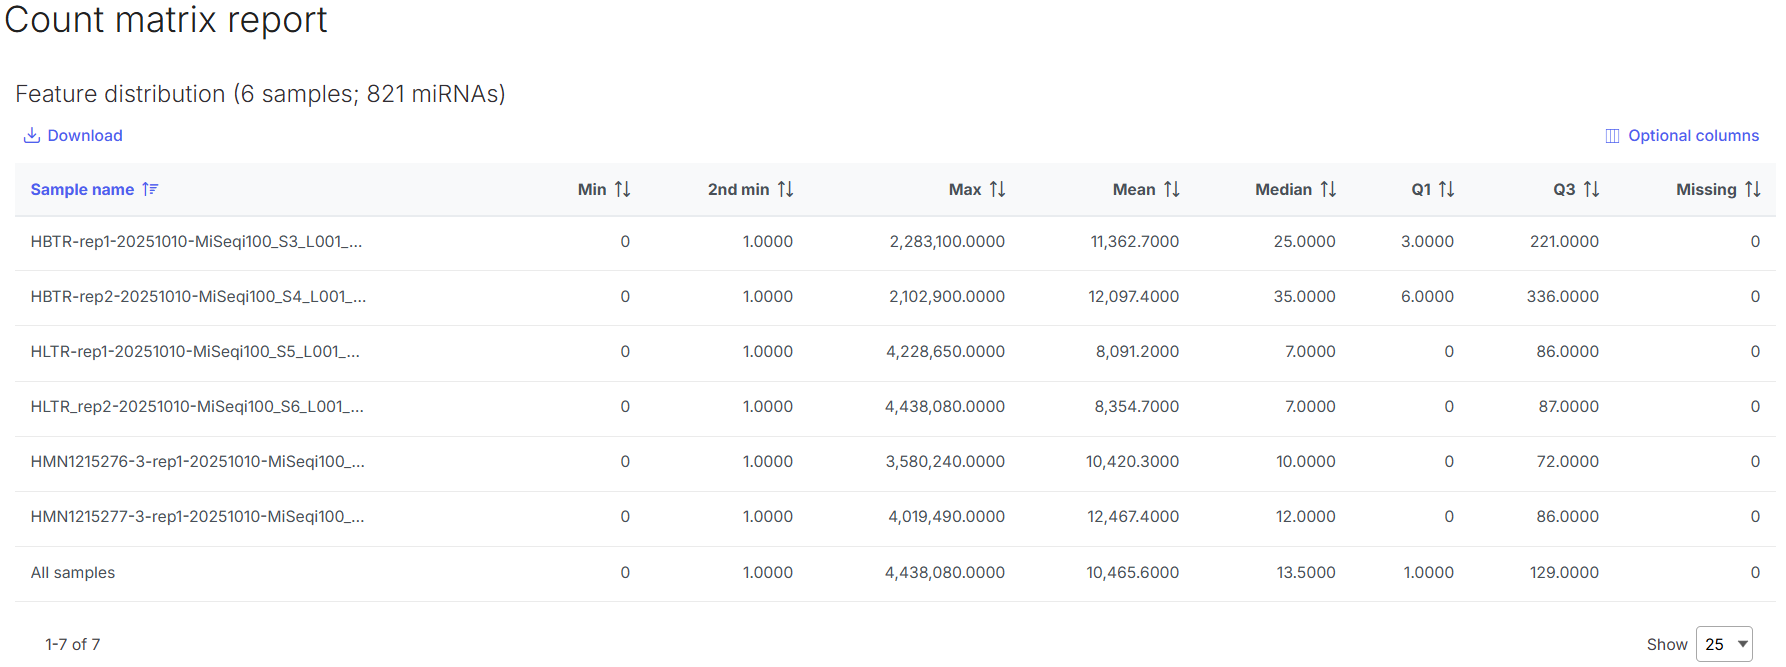Open the Optional columns link
This screenshot has height=667, width=1786.
point(1693,136)
